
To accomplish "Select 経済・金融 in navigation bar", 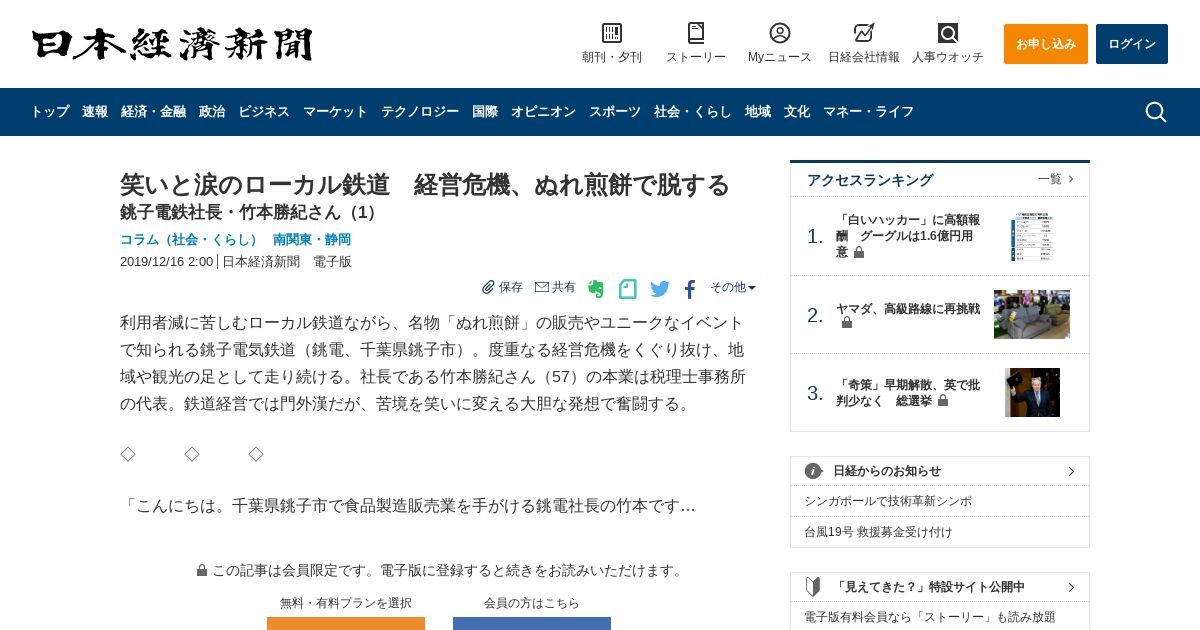I will pyautogui.click(x=153, y=112).
